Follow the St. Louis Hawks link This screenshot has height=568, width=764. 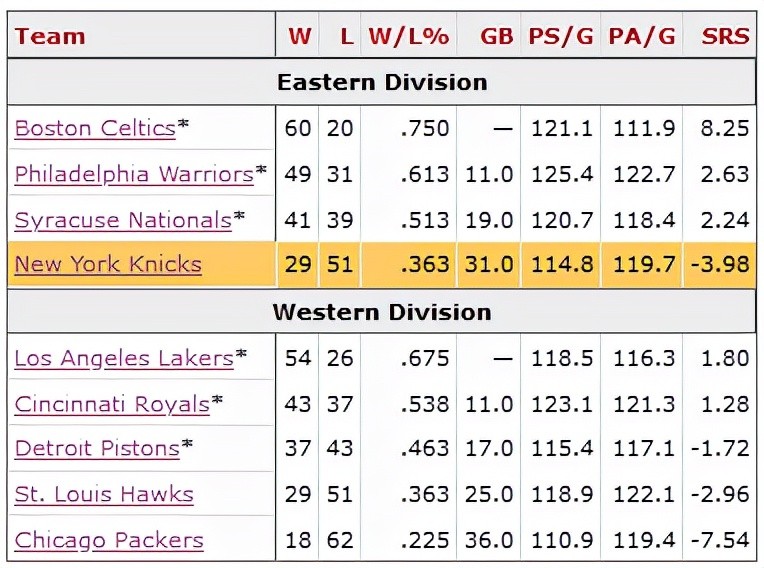[104, 494]
